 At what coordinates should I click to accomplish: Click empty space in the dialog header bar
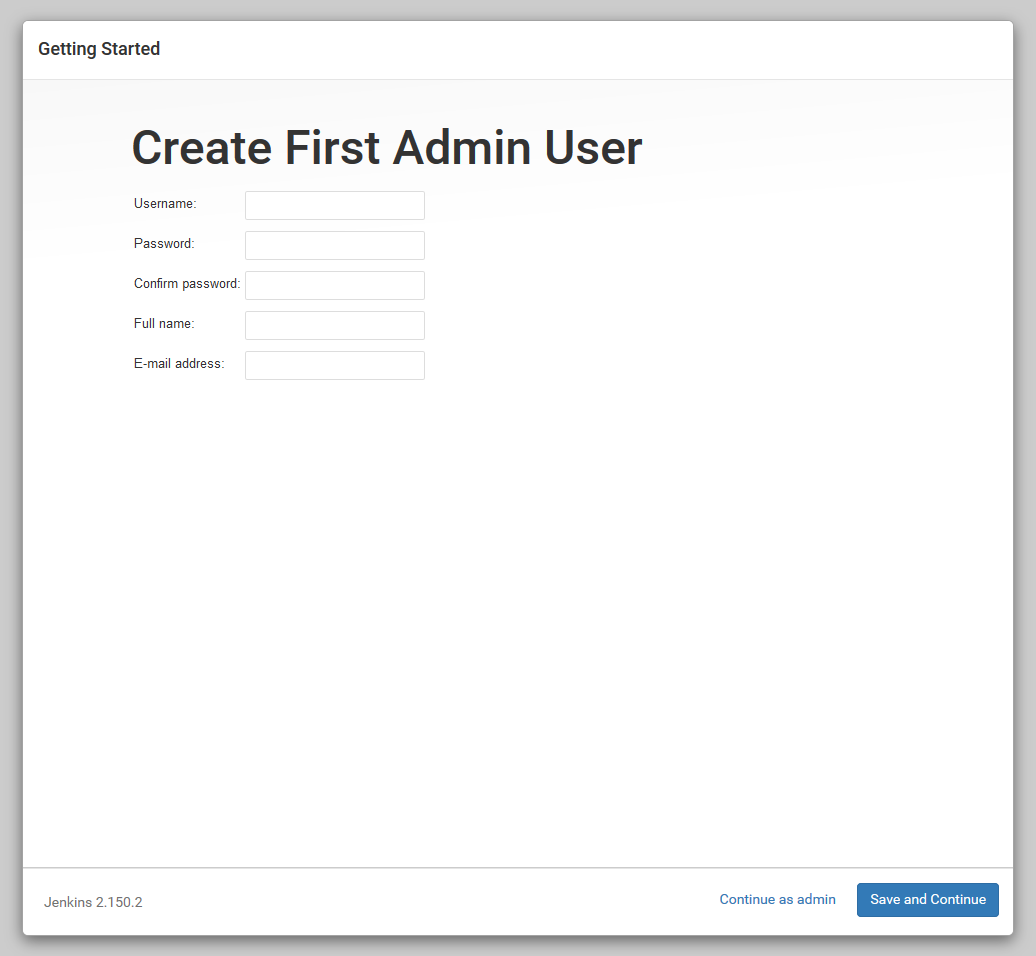pyautogui.click(x=600, y=50)
